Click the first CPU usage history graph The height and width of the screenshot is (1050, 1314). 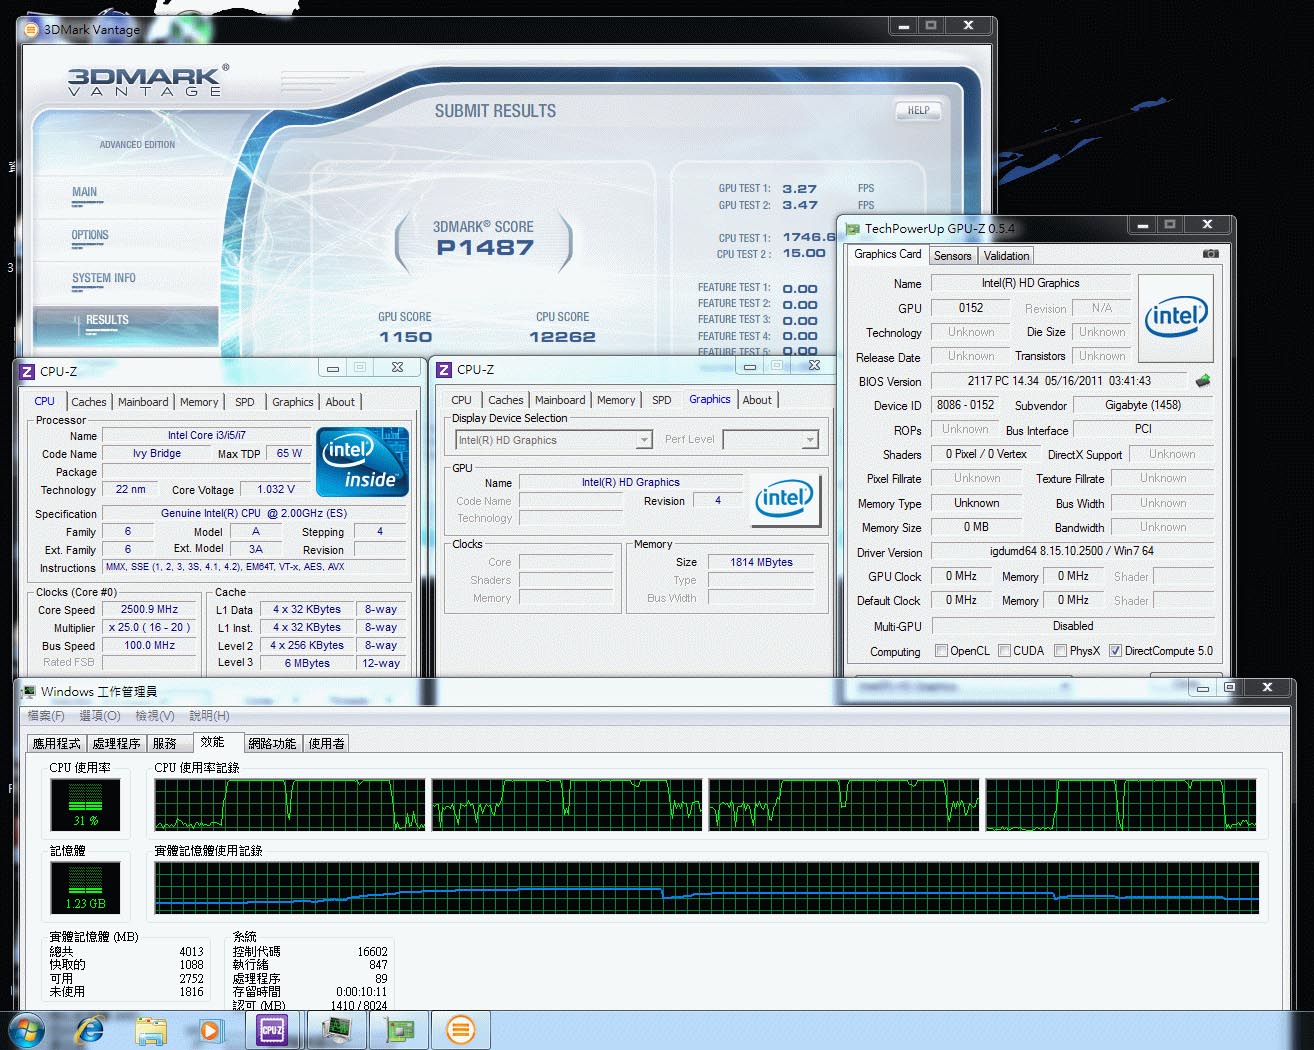pos(289,805)
